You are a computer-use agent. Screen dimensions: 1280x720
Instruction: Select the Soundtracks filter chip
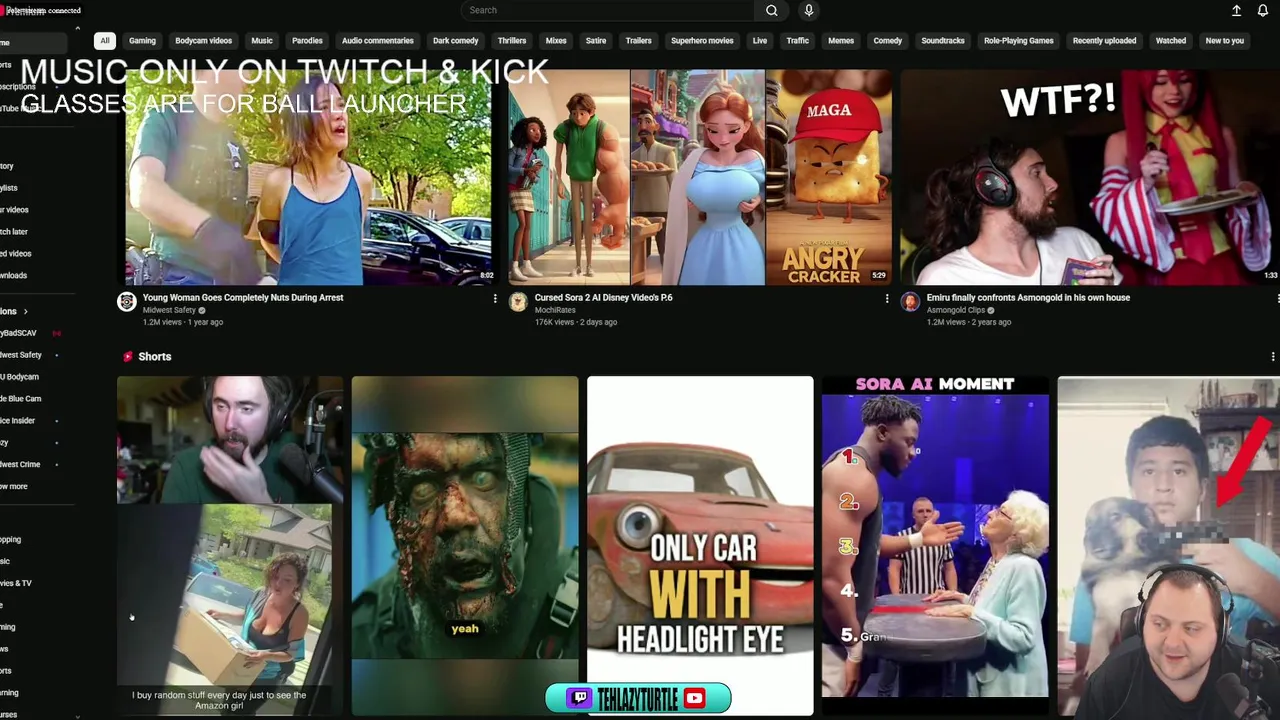coord(943,41)
